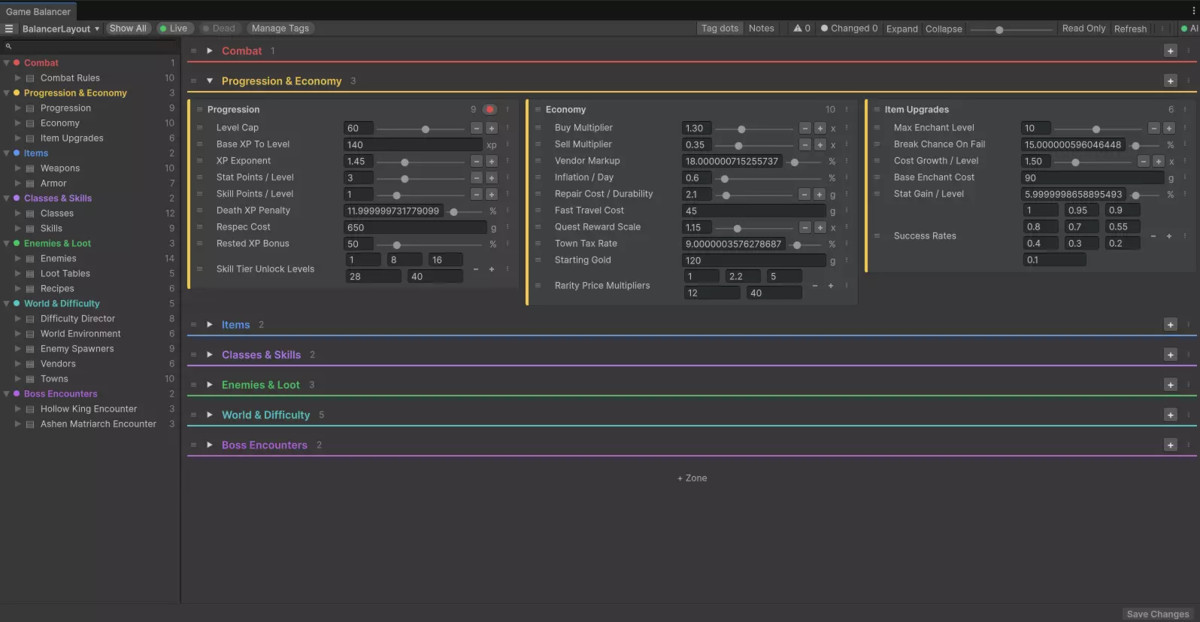Add entry to Rarity Price Multipliers
1200x622 pixels.
830,286
